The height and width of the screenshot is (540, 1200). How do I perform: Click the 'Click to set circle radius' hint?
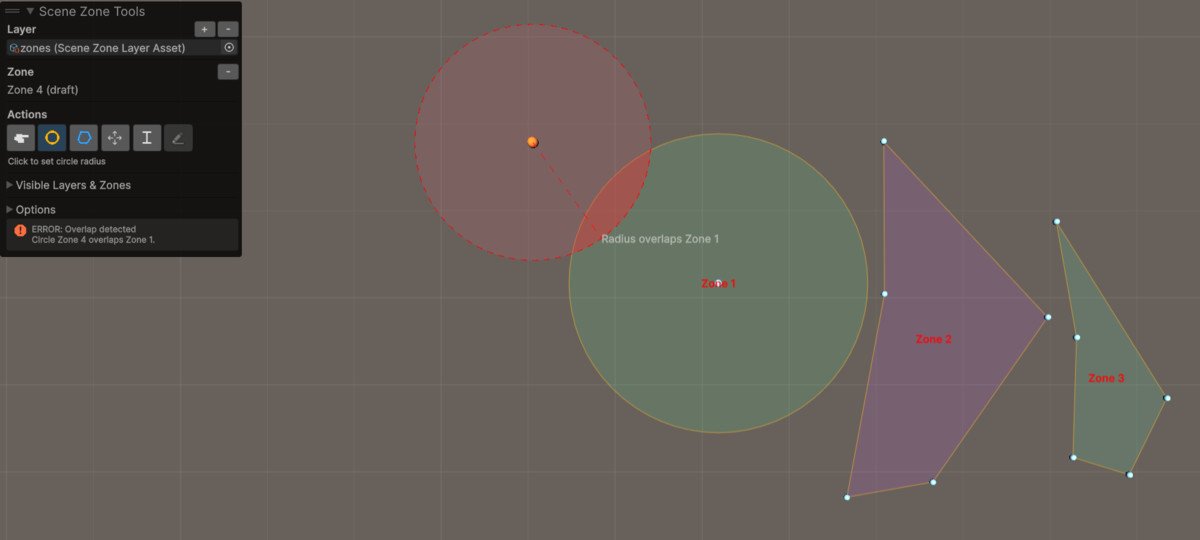tap(57, 161)
